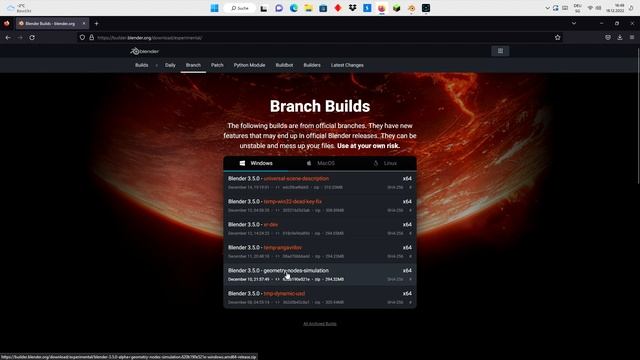The image size is (640, 360).
Task: Click SHA-256 link of xr-dev row
Action: [395, 233]
